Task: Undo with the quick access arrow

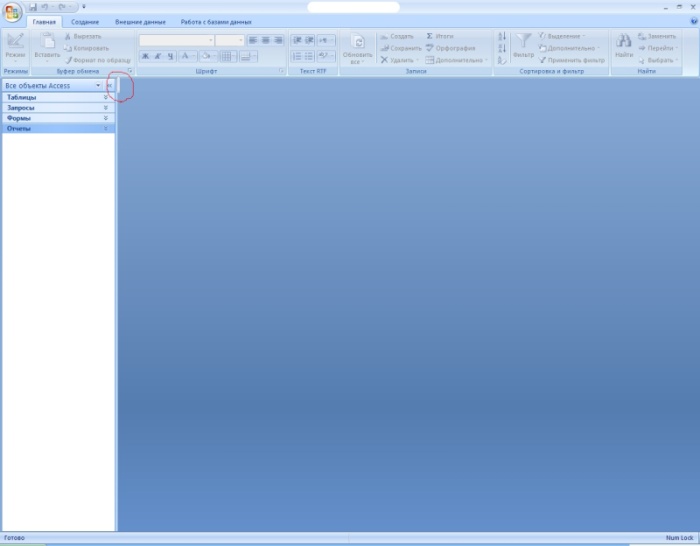Action: coord(45,7)
